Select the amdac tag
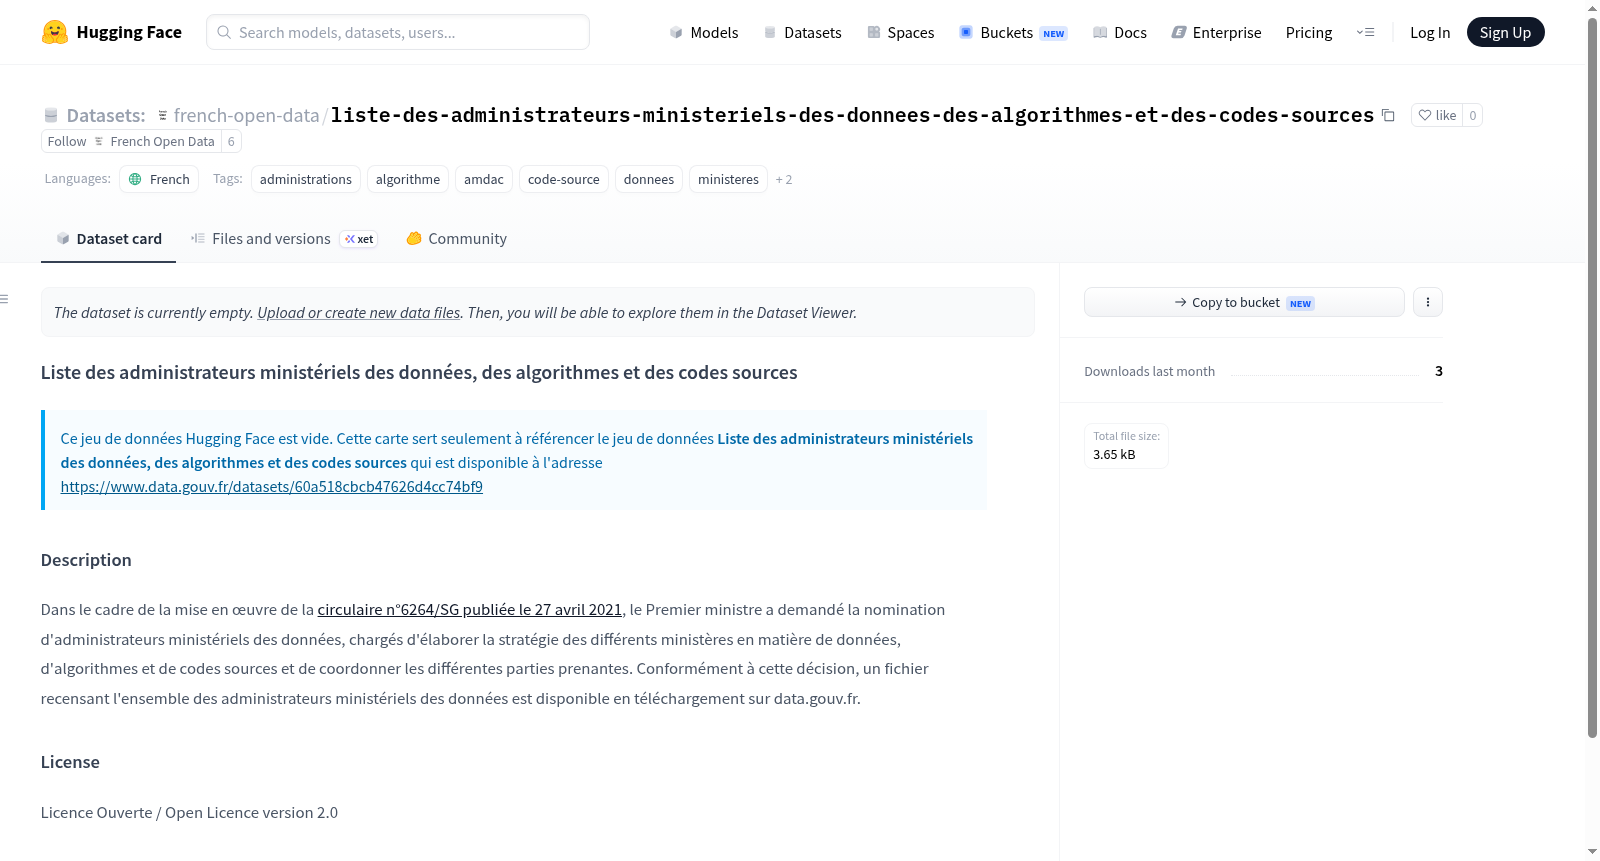 (484, 179)
